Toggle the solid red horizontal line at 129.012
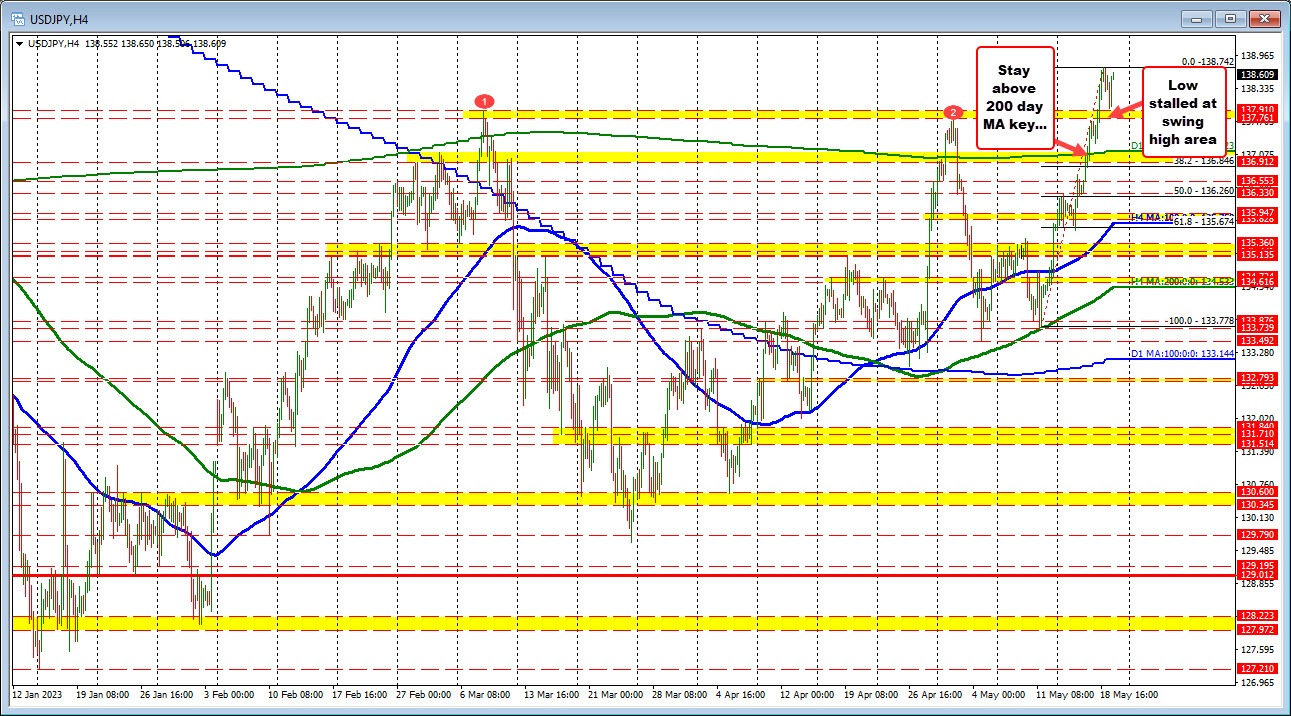 click(x=600, y=576)
